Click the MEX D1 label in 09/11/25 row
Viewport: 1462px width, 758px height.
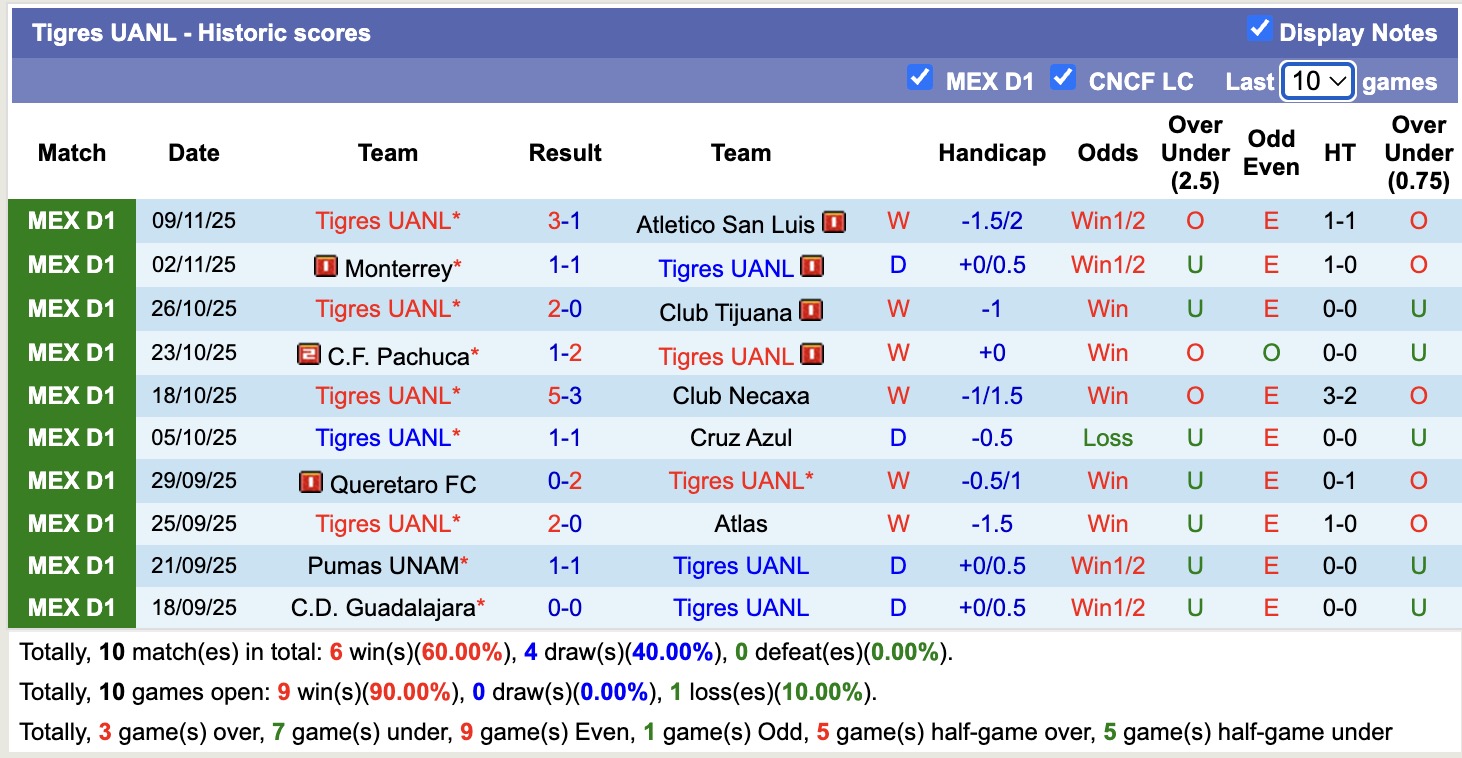coord(72,221)
